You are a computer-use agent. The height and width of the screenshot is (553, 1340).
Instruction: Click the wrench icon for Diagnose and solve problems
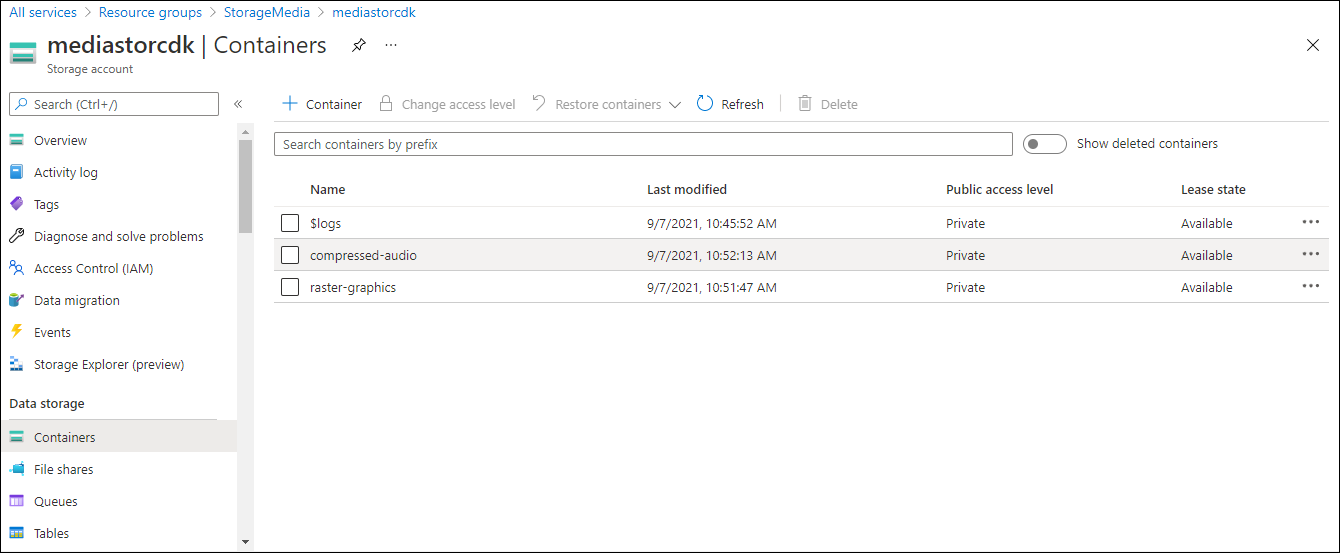point(16,236)
